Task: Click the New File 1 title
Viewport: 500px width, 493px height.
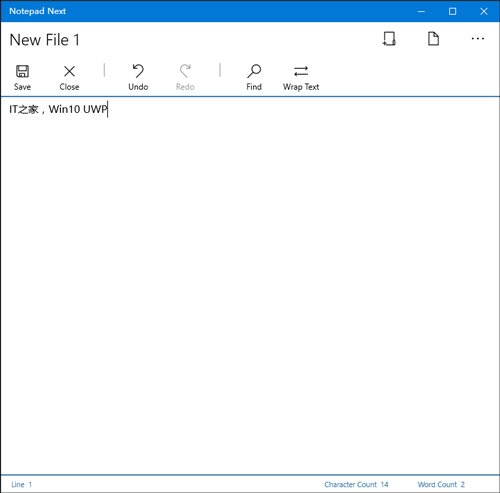Action: 45,40
